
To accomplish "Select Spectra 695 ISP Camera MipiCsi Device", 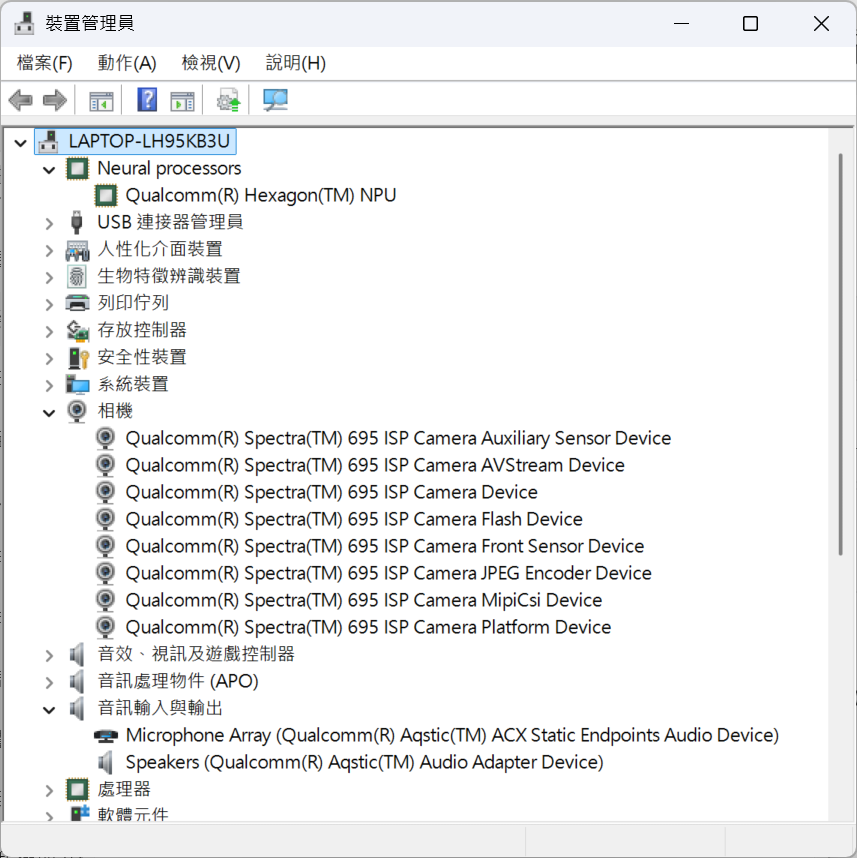I will point(364,600).
